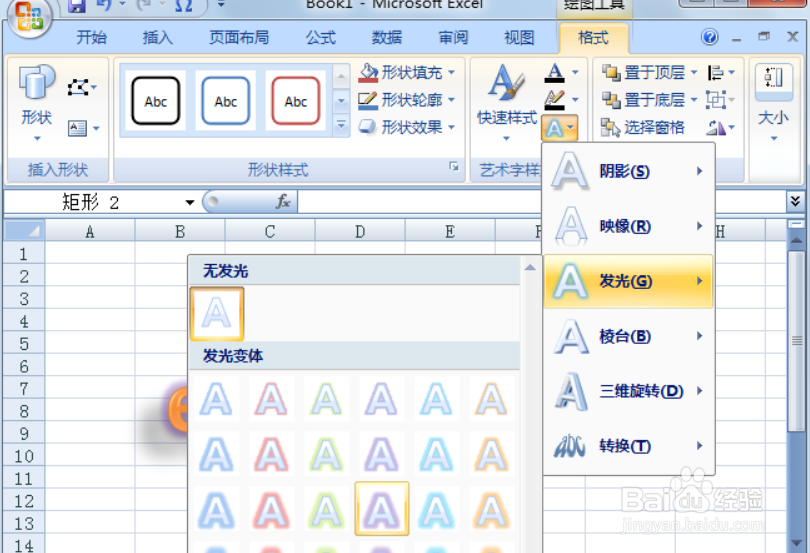Click the omega symbol icon

coord(183,6)
